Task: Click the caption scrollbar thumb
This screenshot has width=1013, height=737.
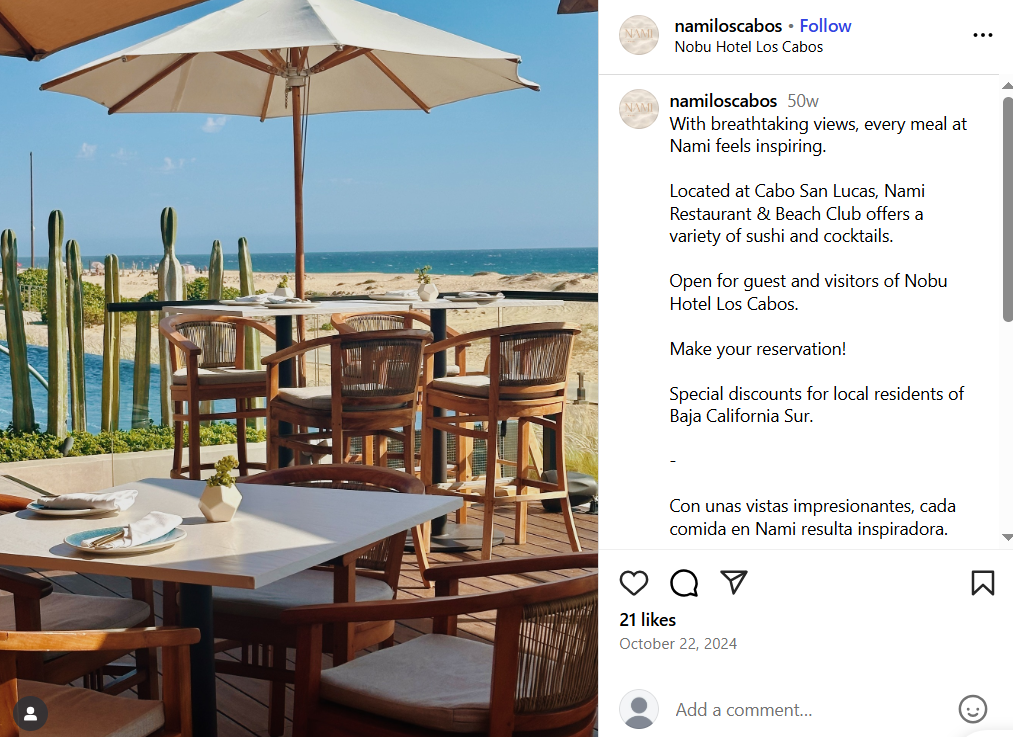Action: pyautogui.click(x=1007, y=209)
